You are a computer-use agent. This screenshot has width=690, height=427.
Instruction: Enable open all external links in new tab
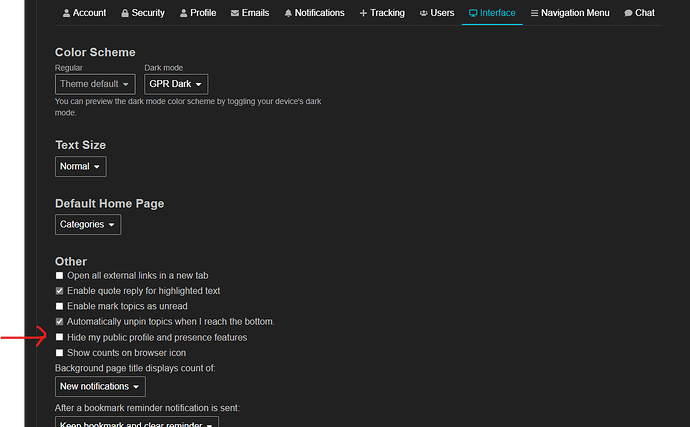pyautogui.click(x=60, y=275)
